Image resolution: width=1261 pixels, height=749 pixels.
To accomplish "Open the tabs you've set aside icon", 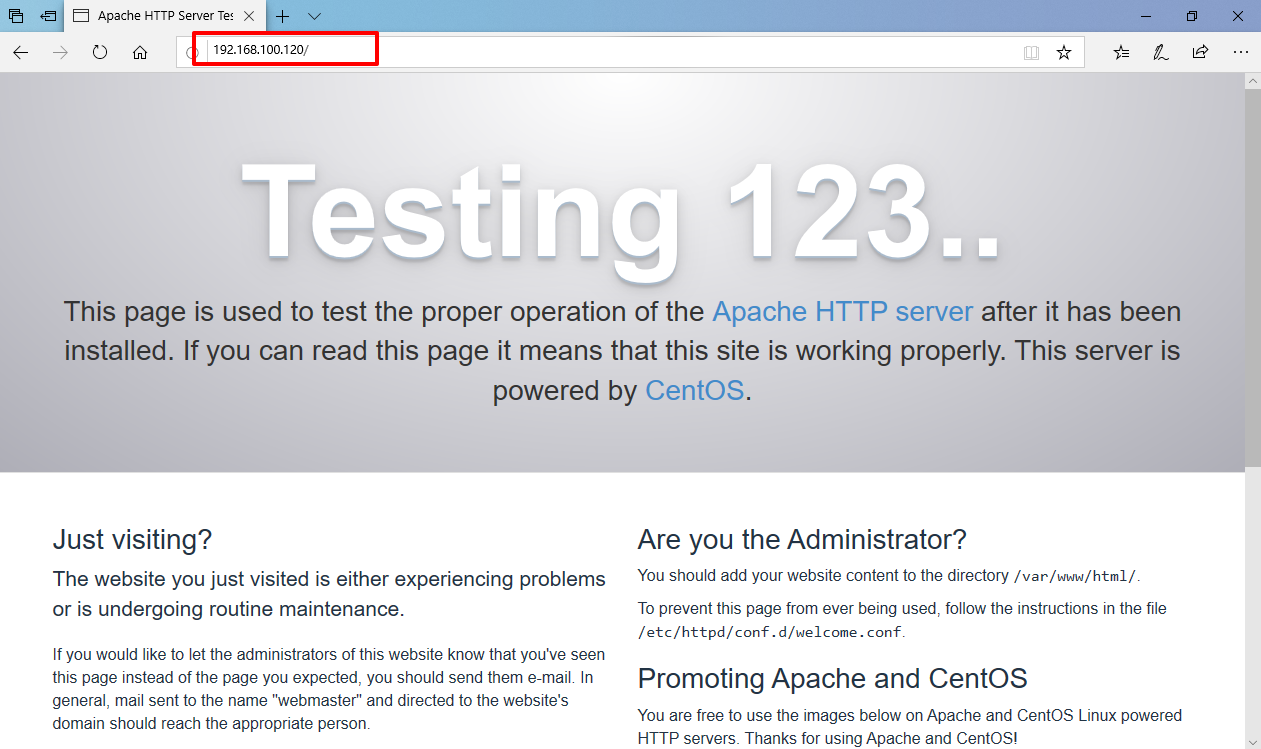I will click(16, 16).
